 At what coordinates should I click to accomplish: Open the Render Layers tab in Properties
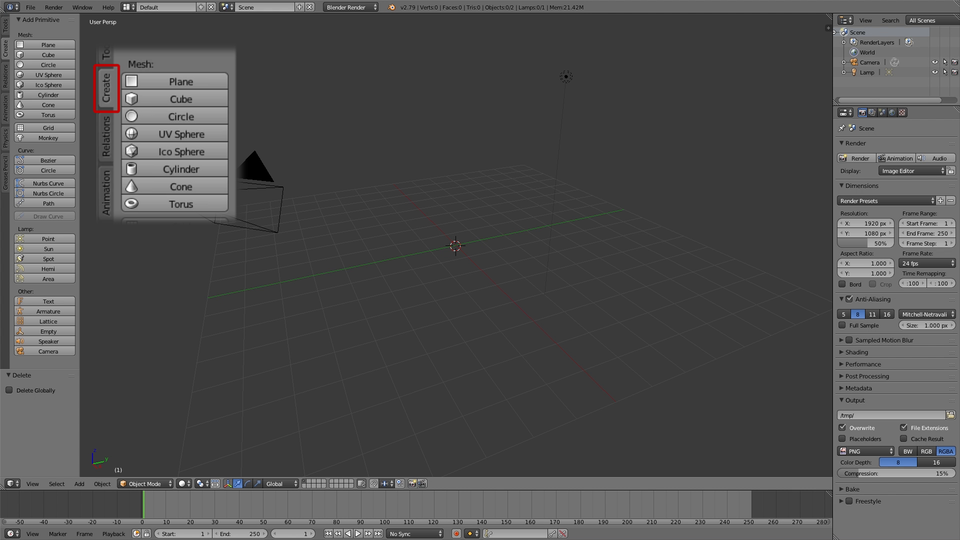[x=872, y=113]
